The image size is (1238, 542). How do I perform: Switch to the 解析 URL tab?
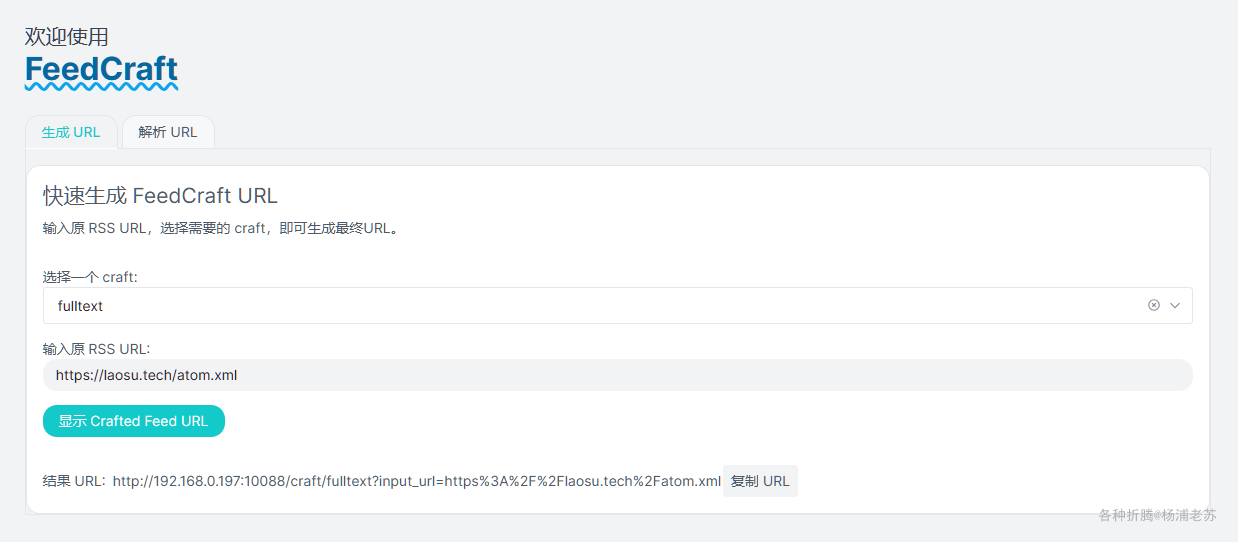click(x=168, y=132)
